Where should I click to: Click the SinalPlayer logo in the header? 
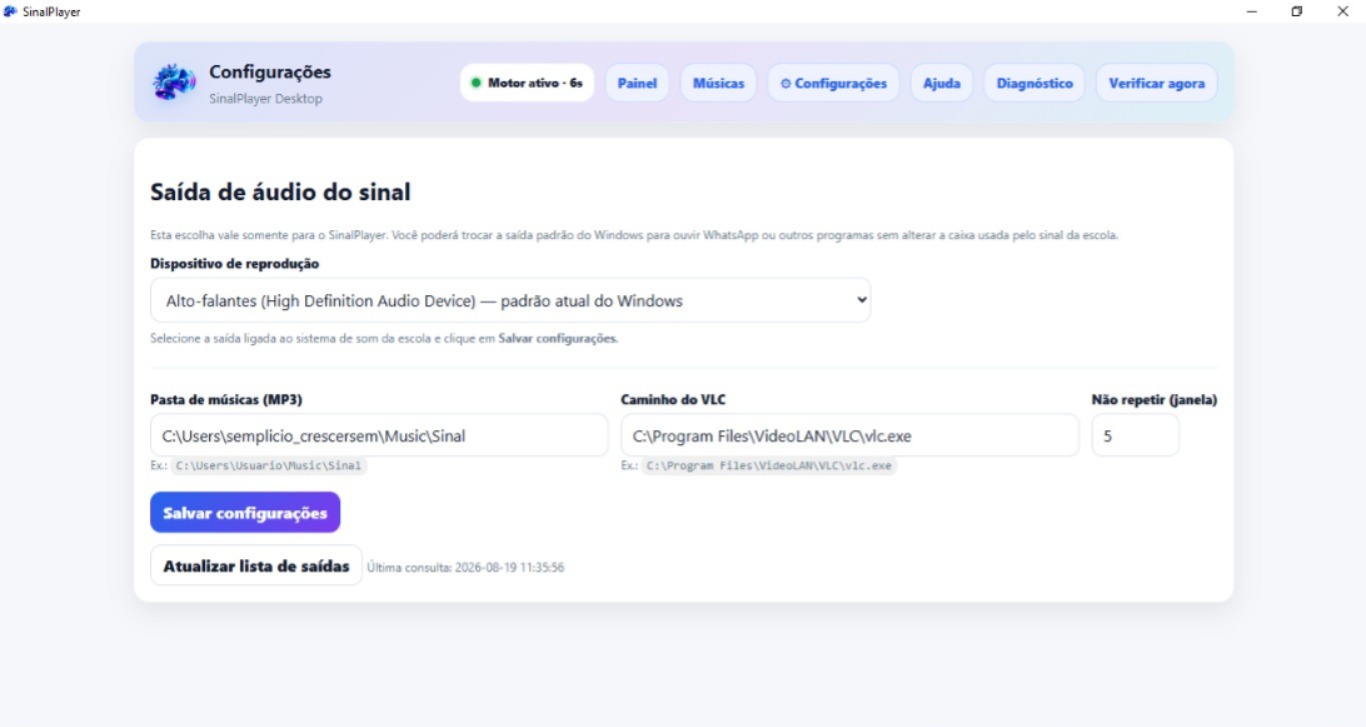(174, 82)
